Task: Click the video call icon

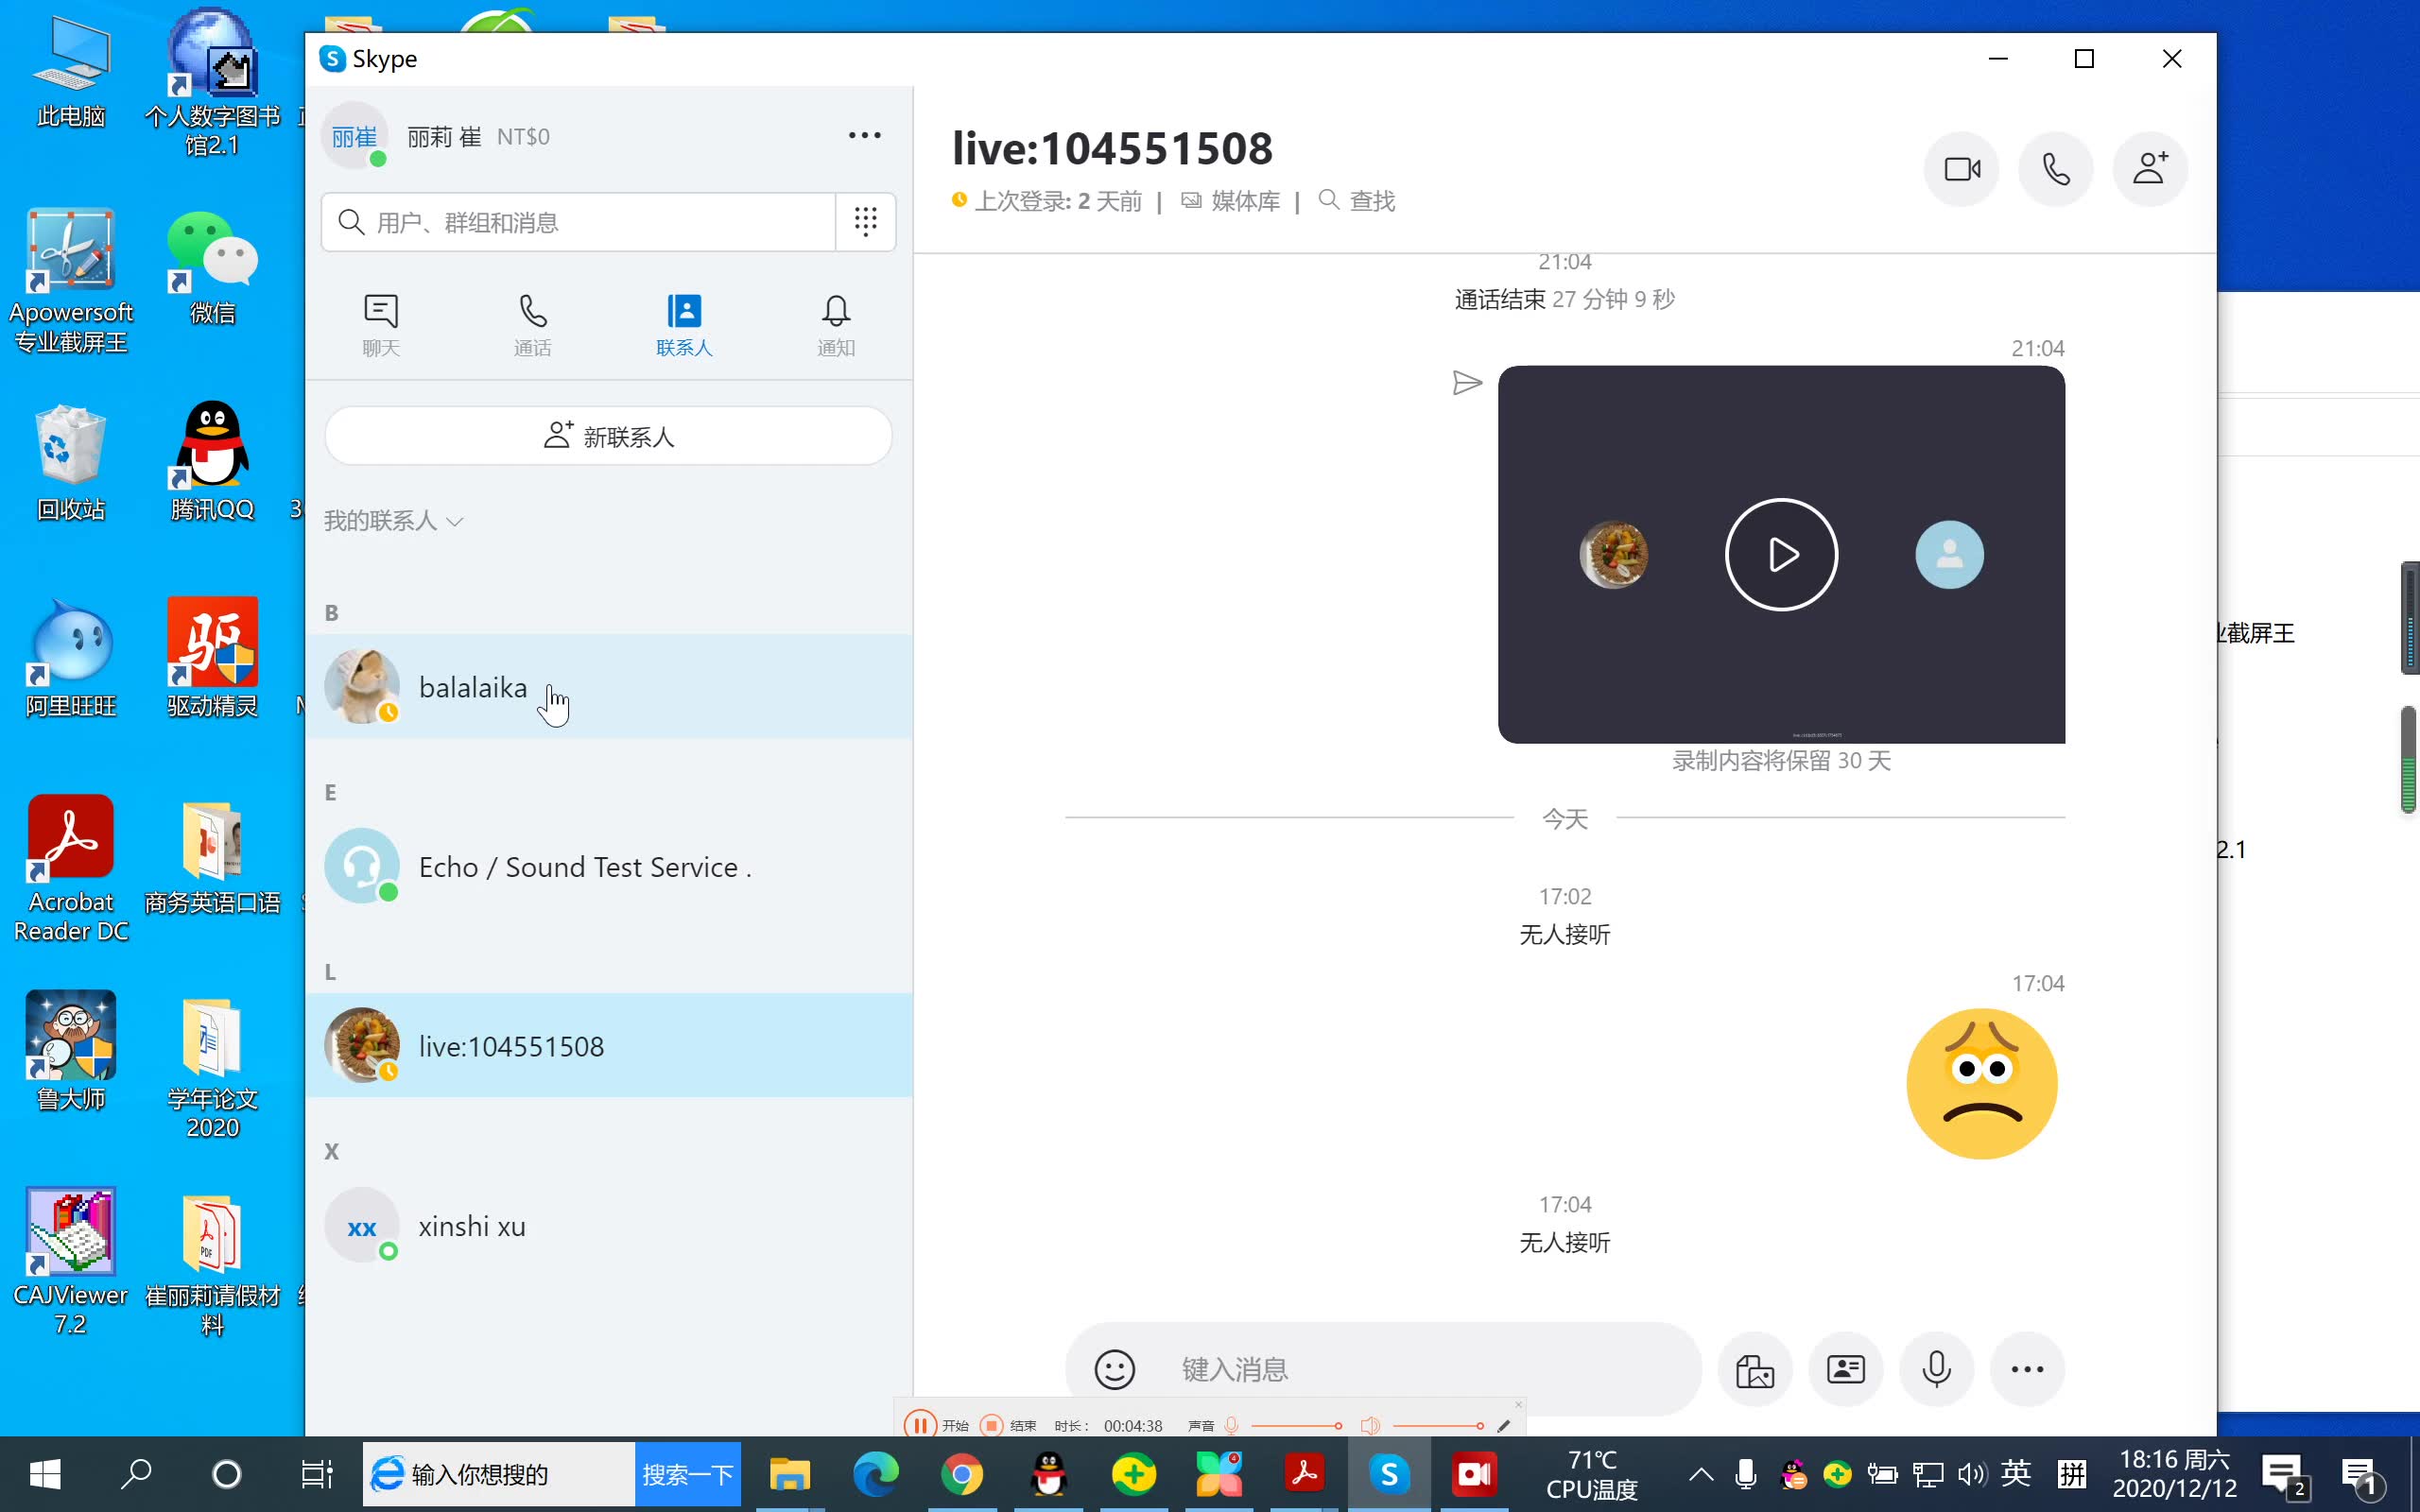Action: click(x=1962, y=167)
